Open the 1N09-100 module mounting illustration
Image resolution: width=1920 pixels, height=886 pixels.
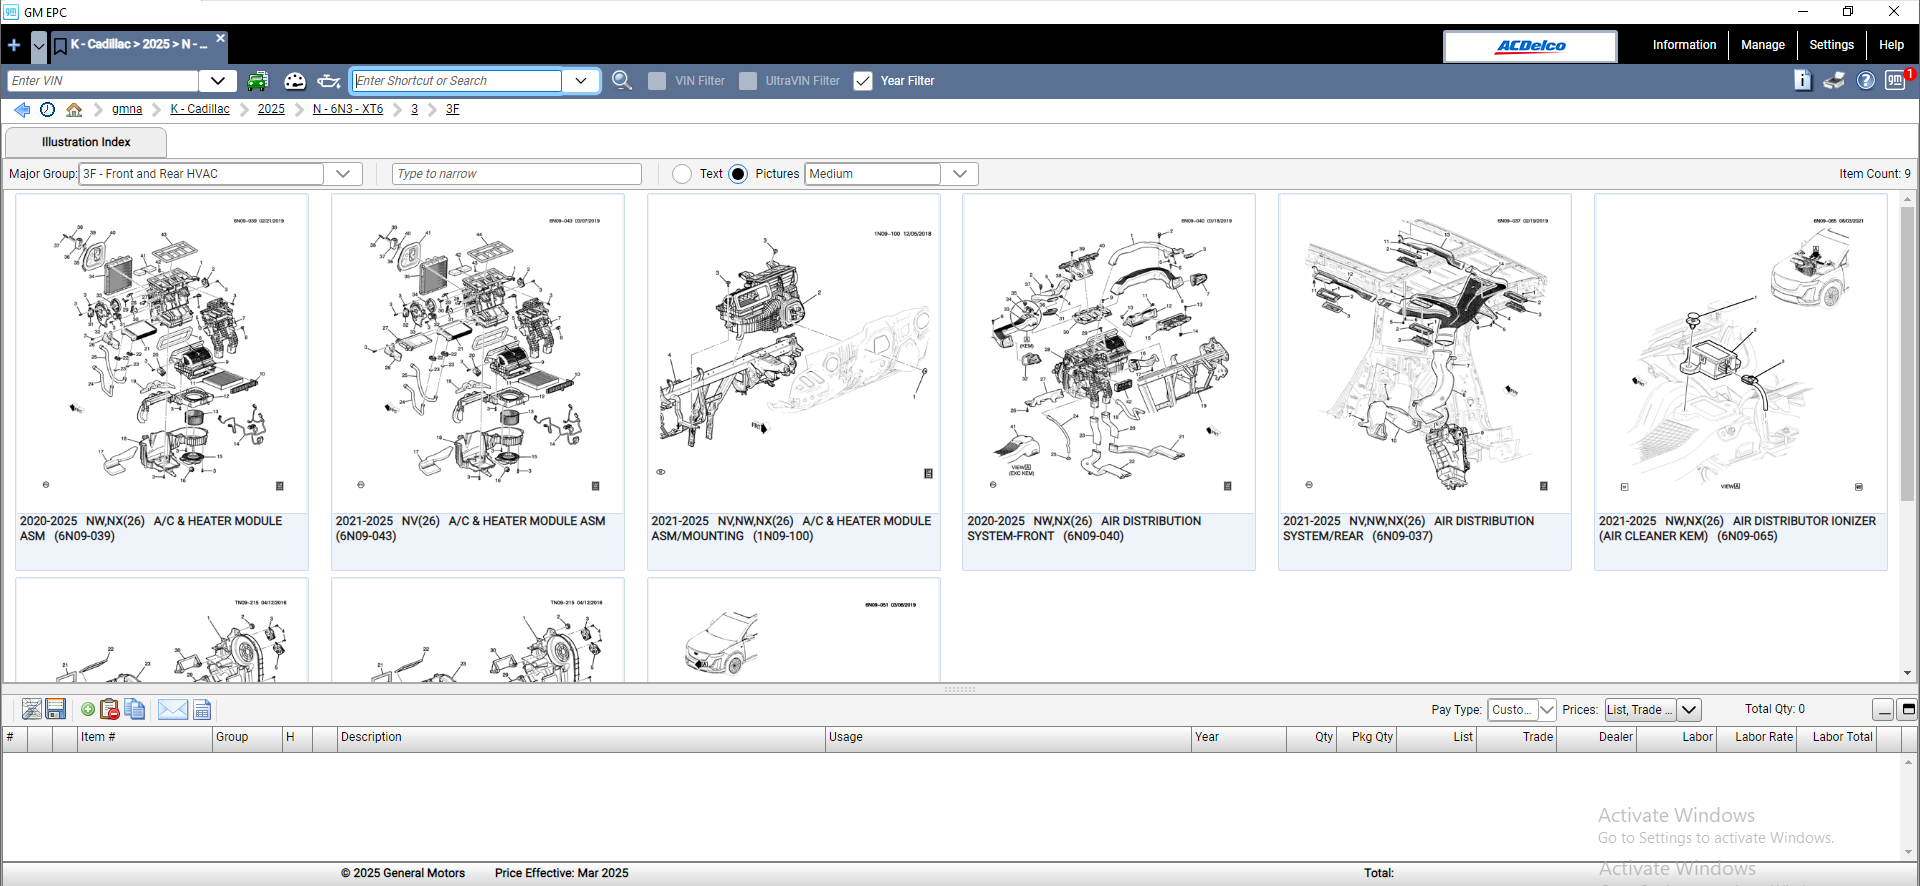pyautogui.click(x=794, y=382)
